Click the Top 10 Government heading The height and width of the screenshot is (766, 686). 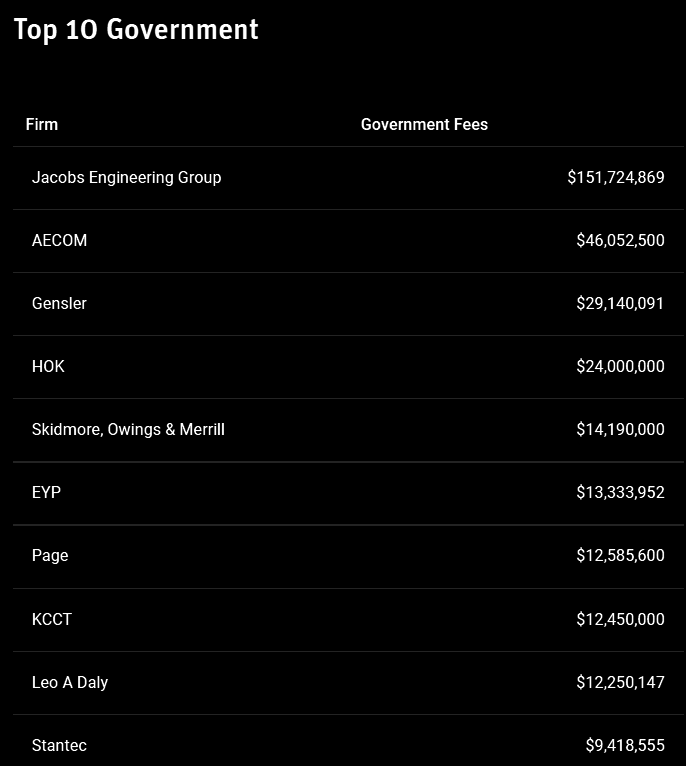[x=136, y=29]
